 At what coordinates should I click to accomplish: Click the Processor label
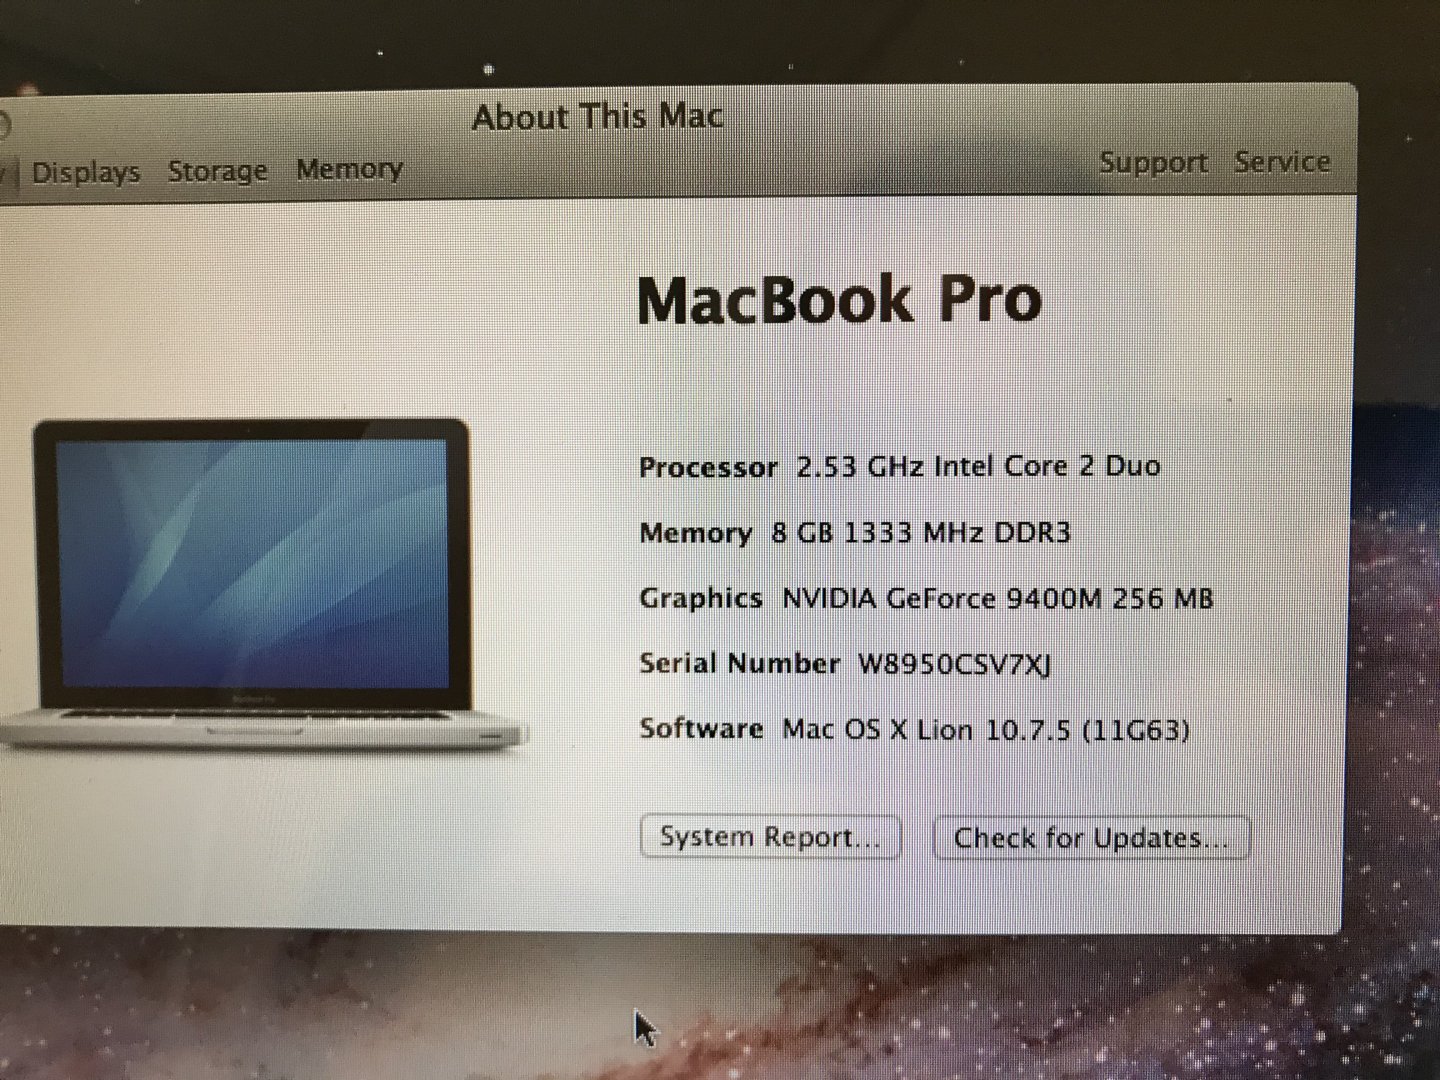(708, 467)
